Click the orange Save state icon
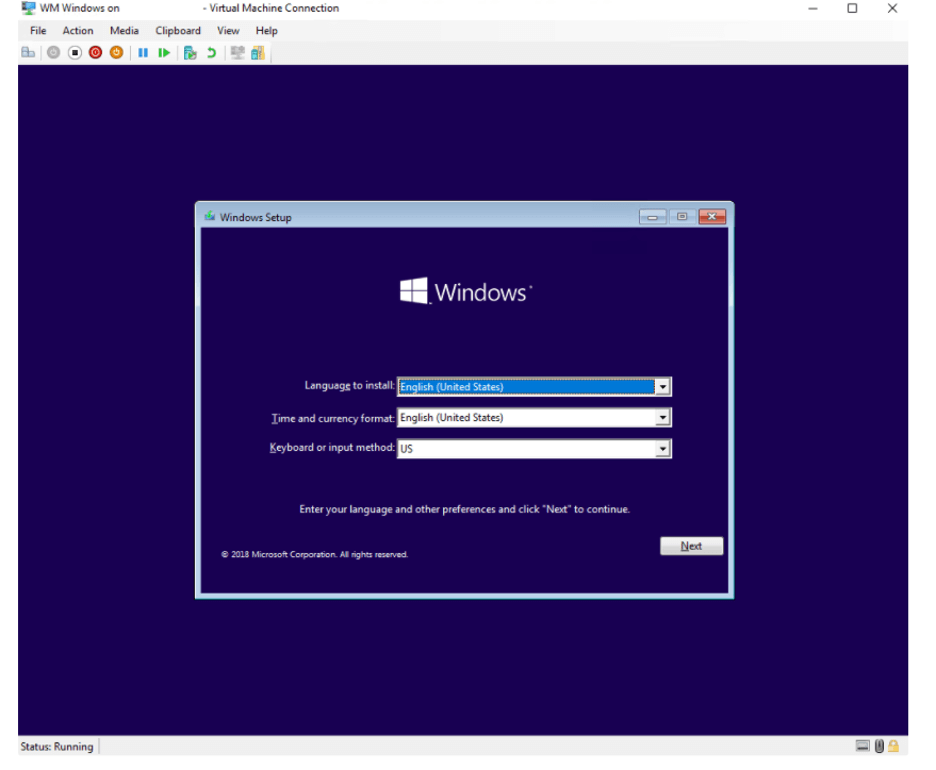936x770 pixels. (116, 53)
